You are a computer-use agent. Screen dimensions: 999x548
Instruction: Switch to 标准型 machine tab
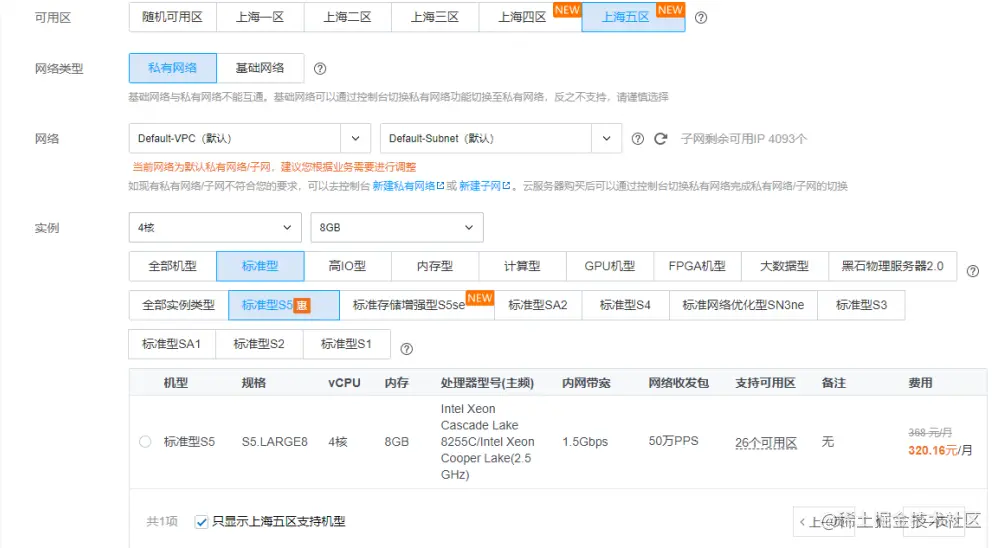tap(260, 266)
